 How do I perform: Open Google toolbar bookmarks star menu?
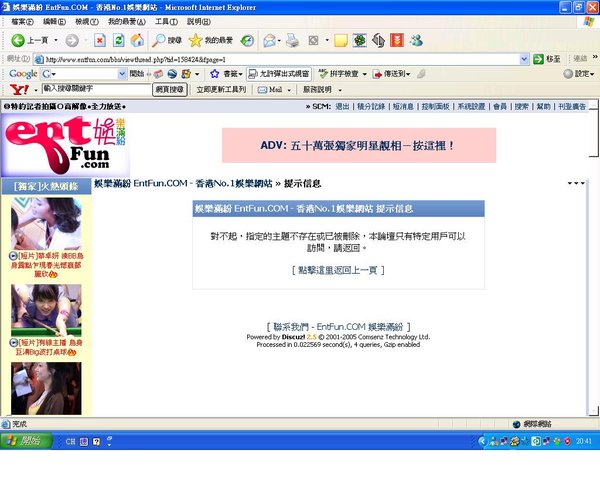226,73
